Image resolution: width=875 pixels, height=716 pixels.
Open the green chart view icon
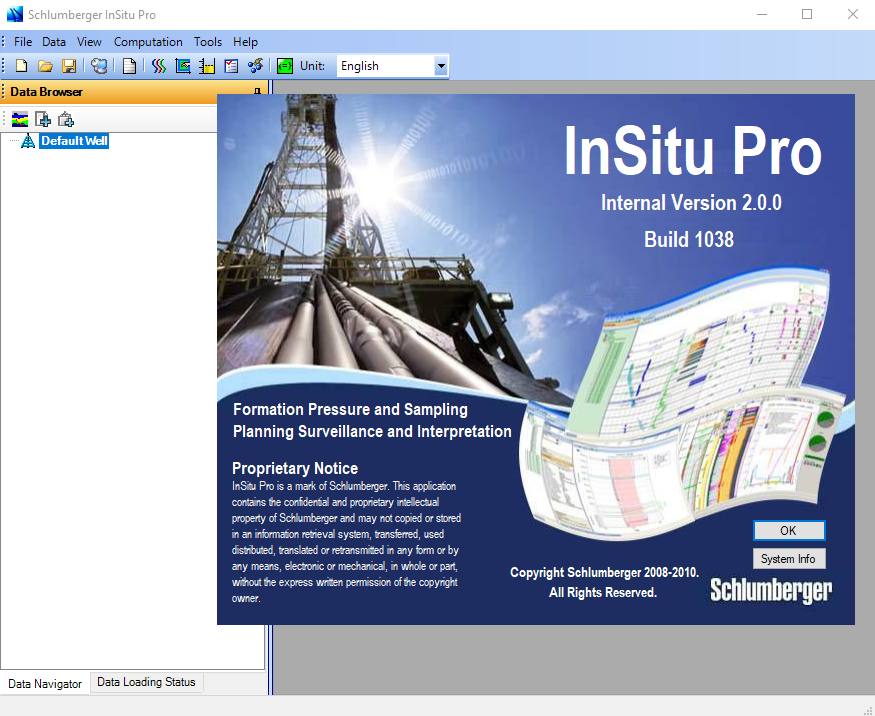point(183,65)
